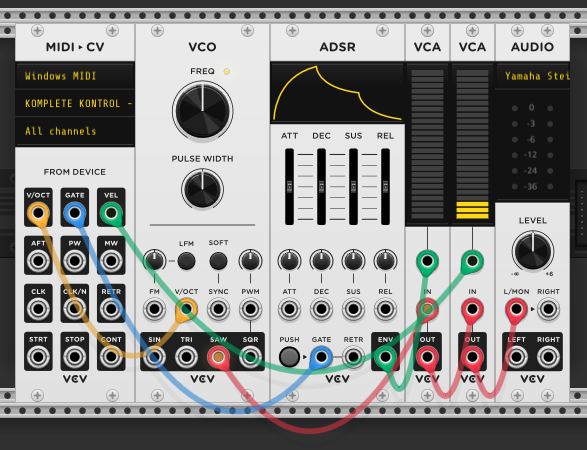587x450 pixels.
Task: Click the RETR input jack on ADSR
Action: (353, 357)
